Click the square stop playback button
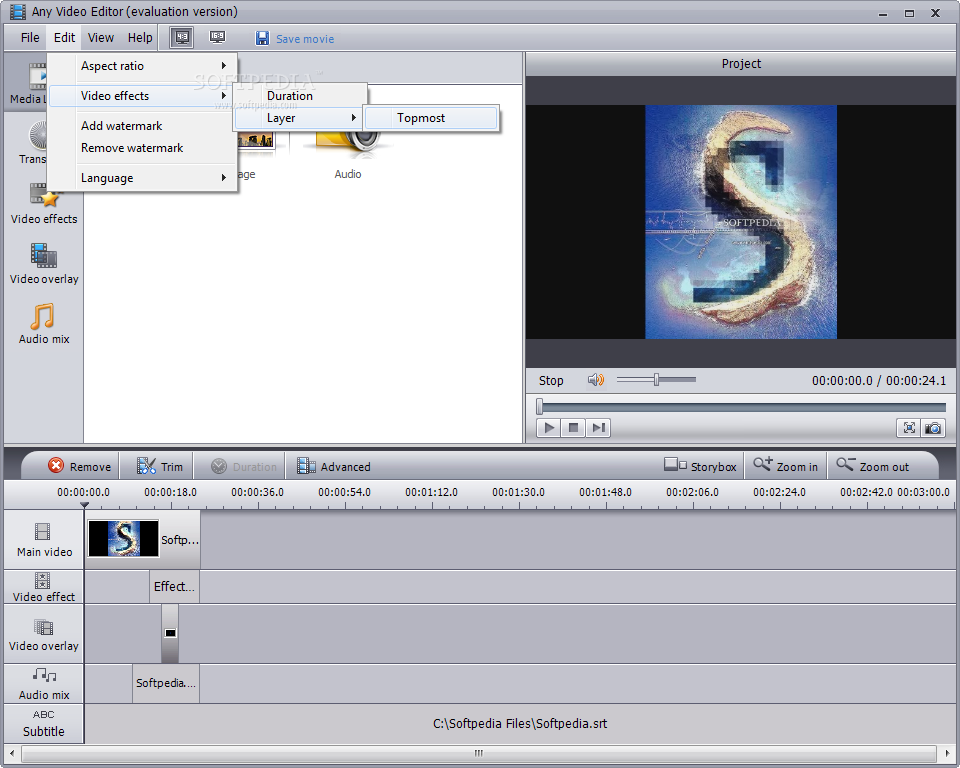The image size is (960, 768). pyautogui.click(x=574, y=427)
